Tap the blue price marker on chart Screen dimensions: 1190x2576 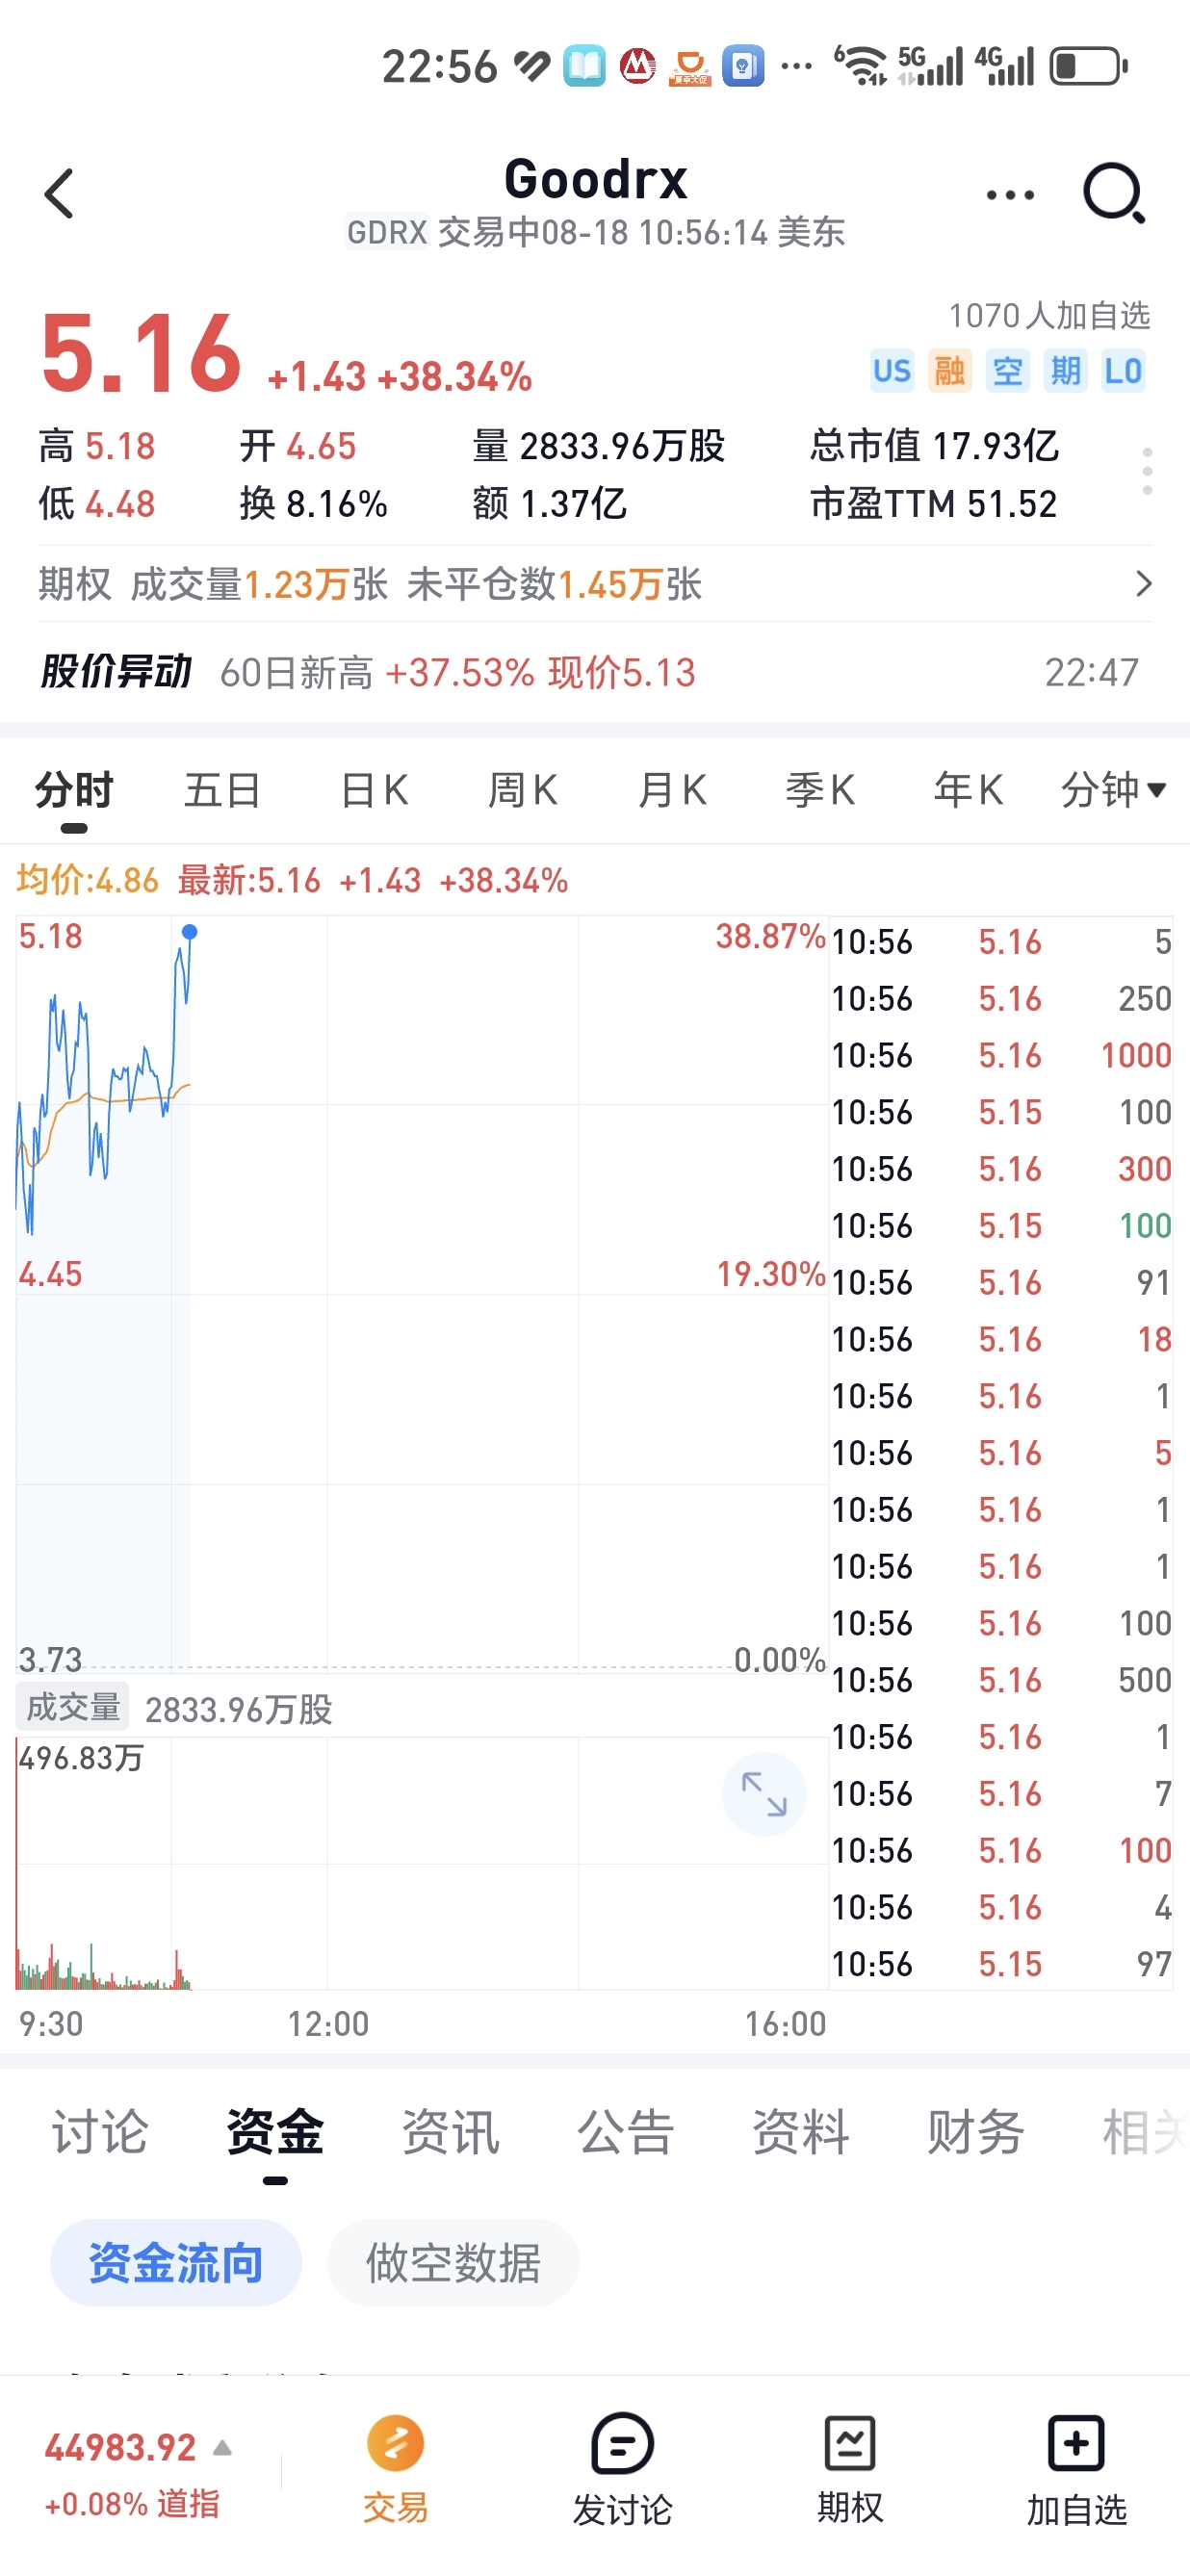pos(189,932)
